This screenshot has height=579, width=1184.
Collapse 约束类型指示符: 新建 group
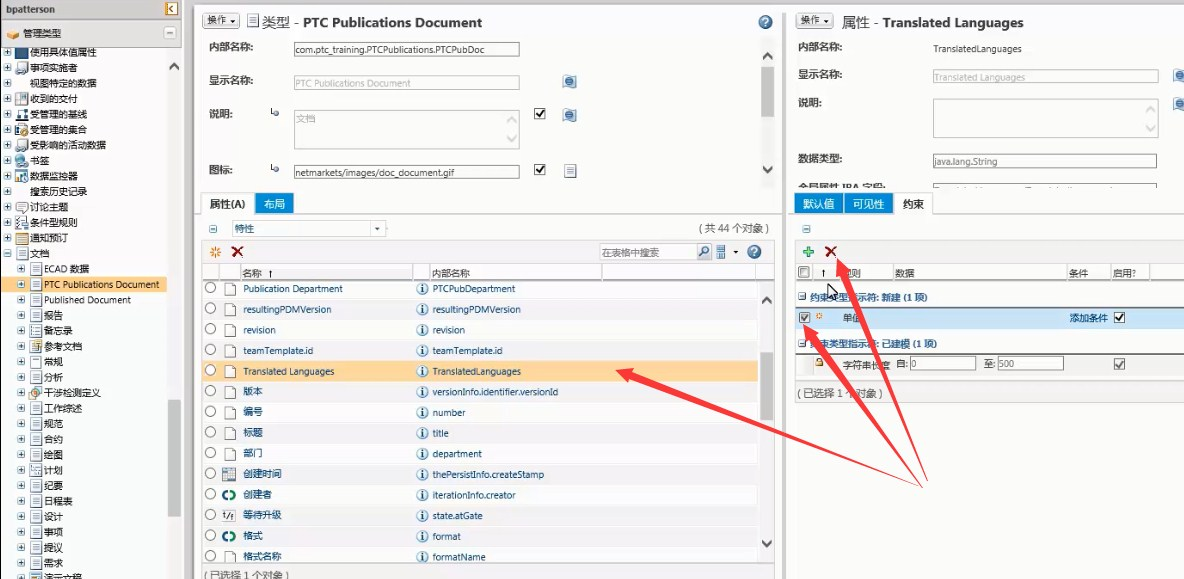coord(801,297)
